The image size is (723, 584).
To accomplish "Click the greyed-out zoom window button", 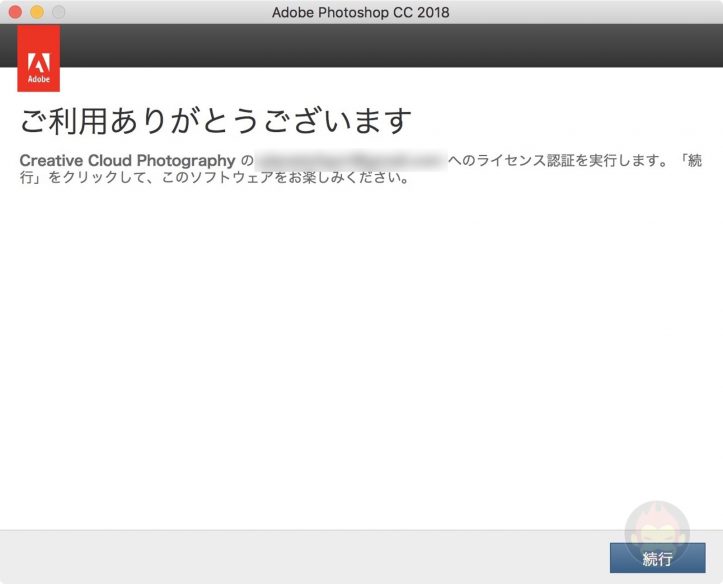I will (x=59, y=12).
